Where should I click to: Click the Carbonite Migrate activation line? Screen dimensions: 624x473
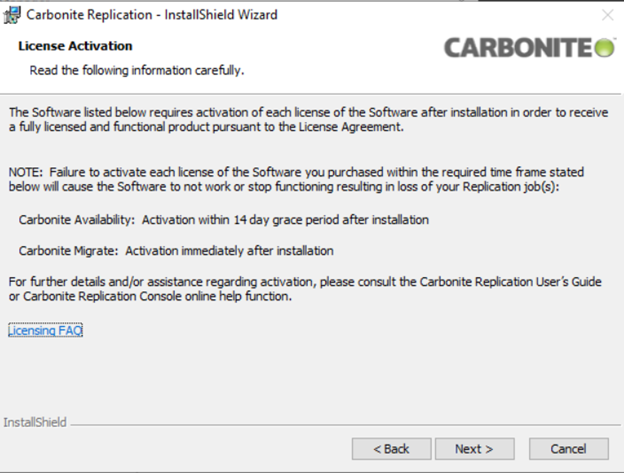point(175,250)
